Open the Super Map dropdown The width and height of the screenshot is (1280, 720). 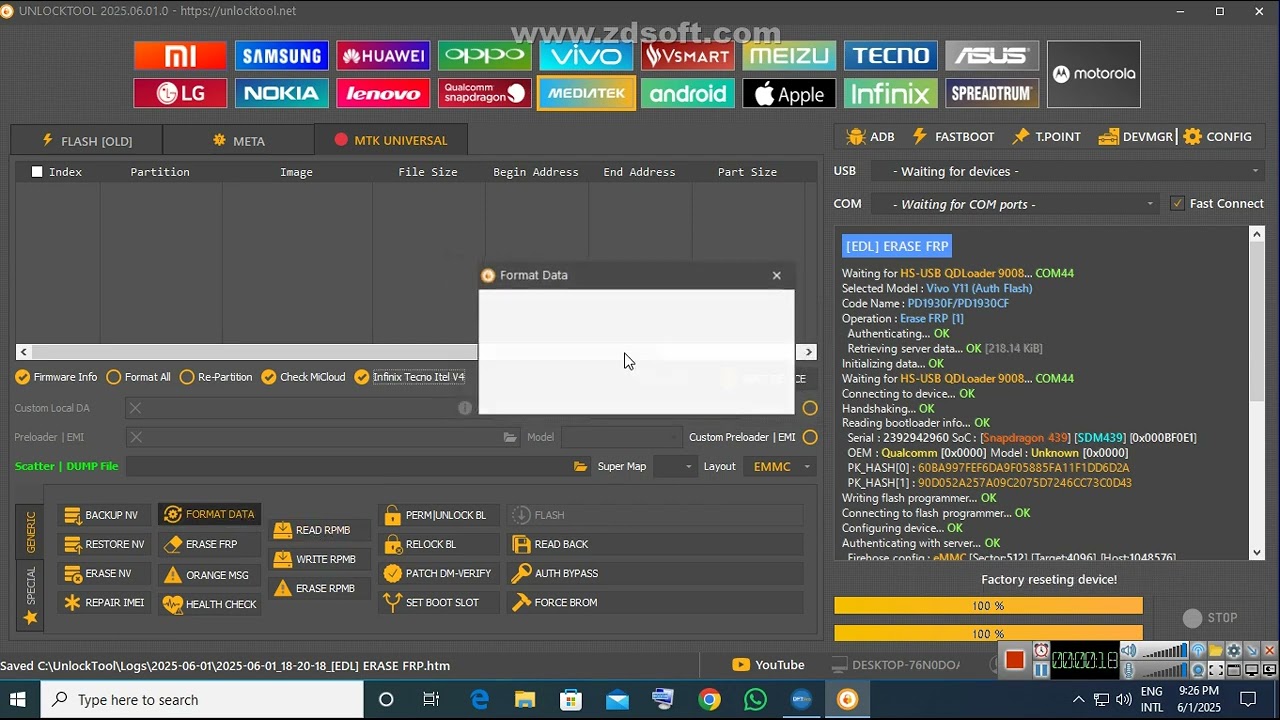click(674, 466)
